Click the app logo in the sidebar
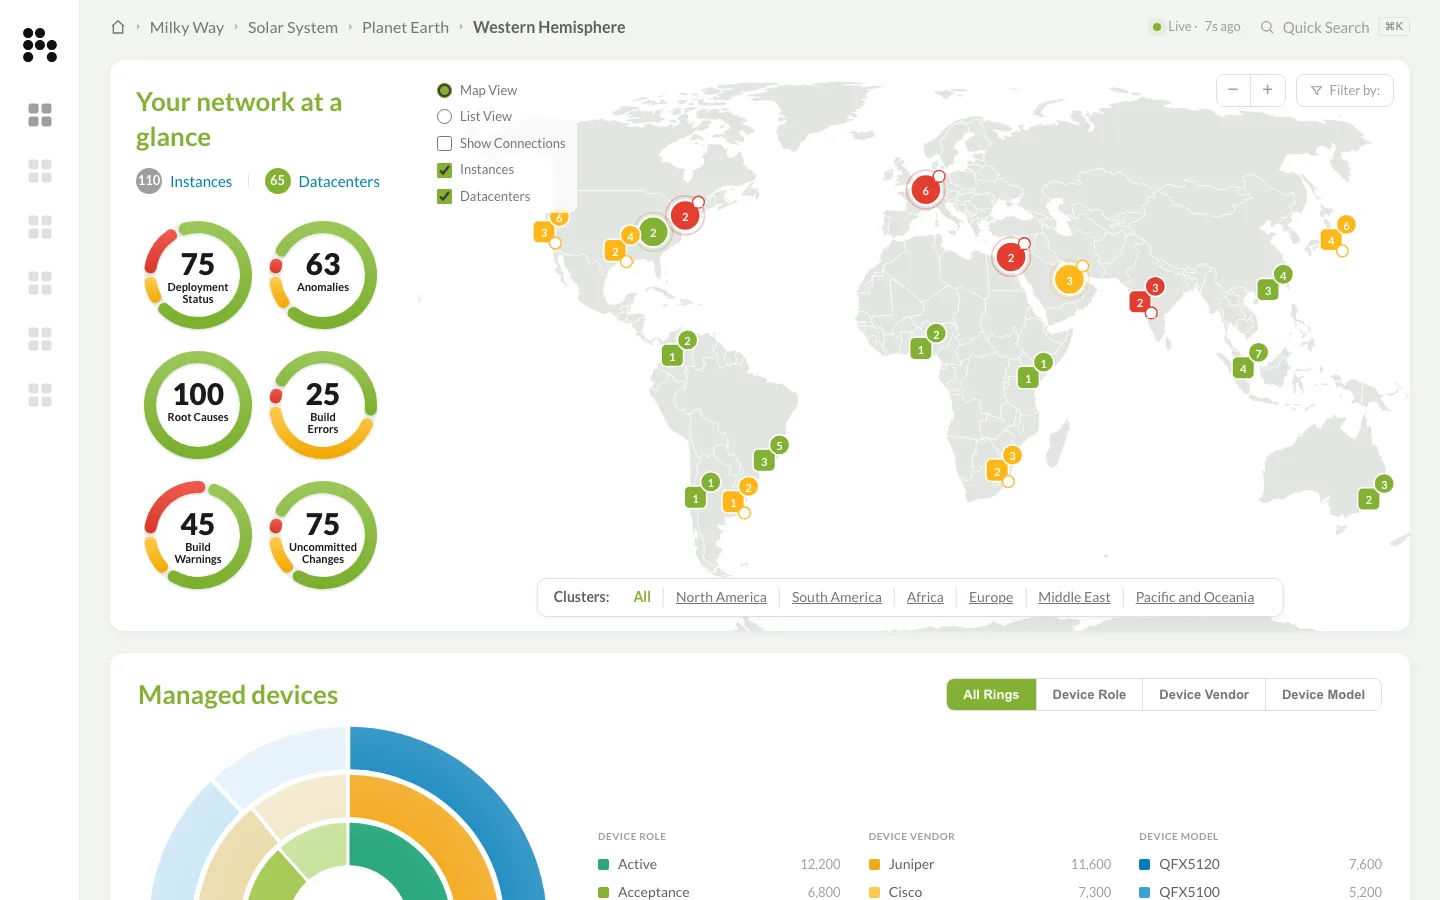Screen dimensions: 1440x900 click(40, 45)
